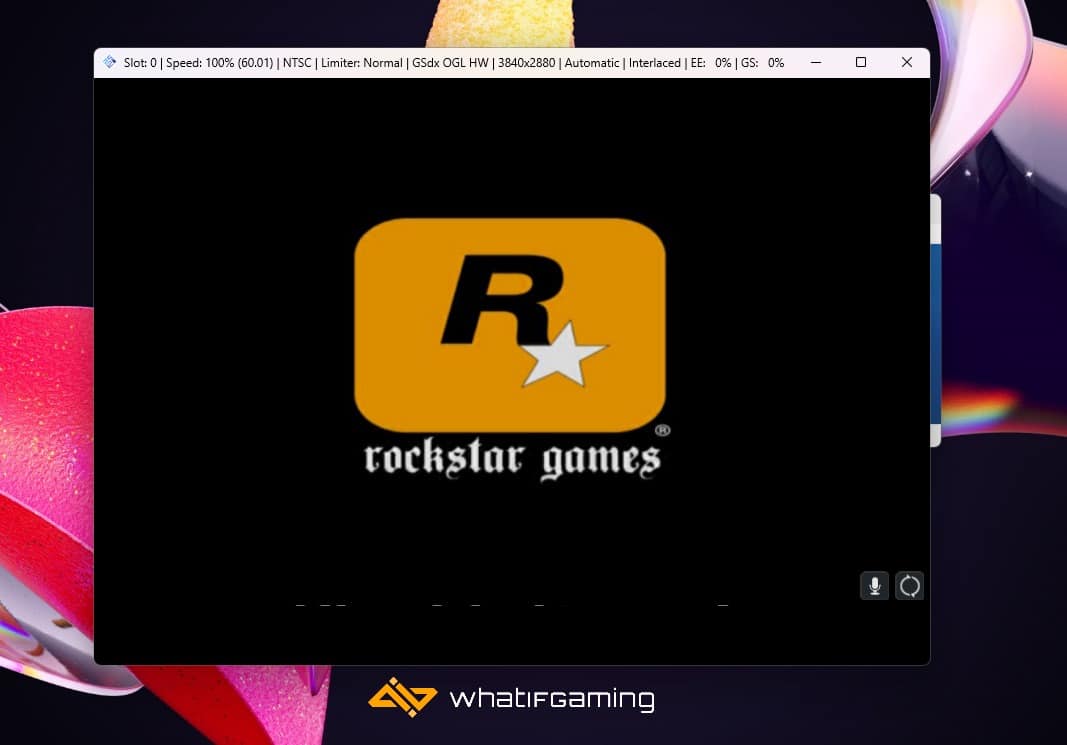Click the 'Speed: 100% (60.01)' title text
This screenshot has width=1067, height=745.
click(220, 63)
